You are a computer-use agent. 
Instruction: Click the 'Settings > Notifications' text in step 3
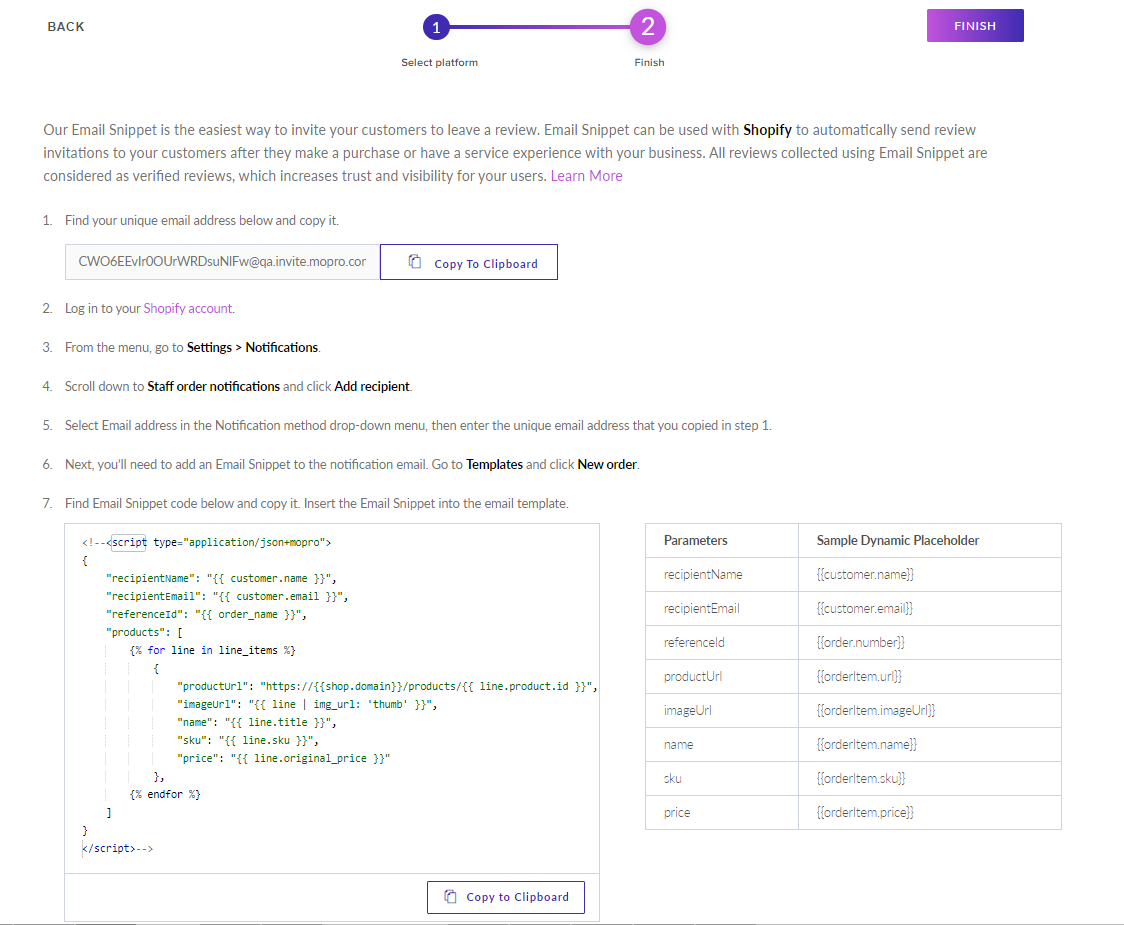point(252,347)
